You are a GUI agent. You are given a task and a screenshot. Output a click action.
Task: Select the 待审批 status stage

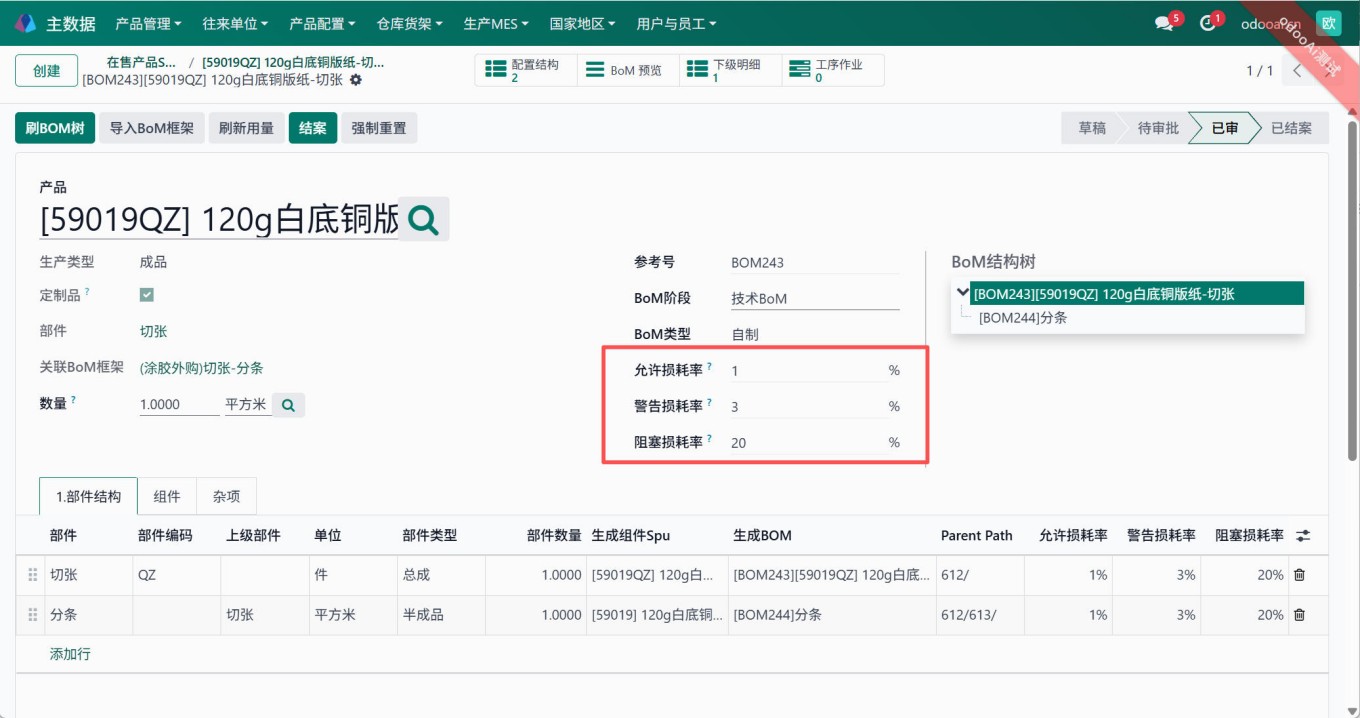[x=1158, y=128]
